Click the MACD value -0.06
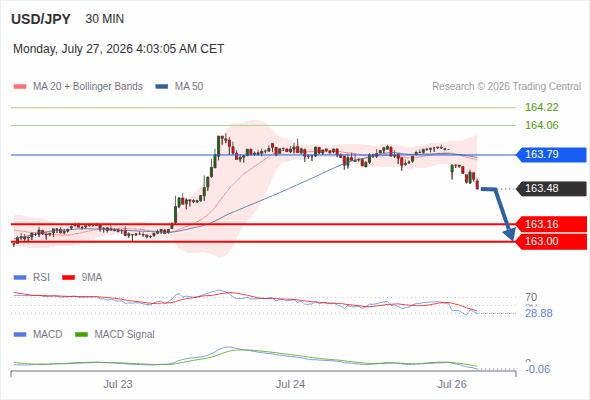 538,370
